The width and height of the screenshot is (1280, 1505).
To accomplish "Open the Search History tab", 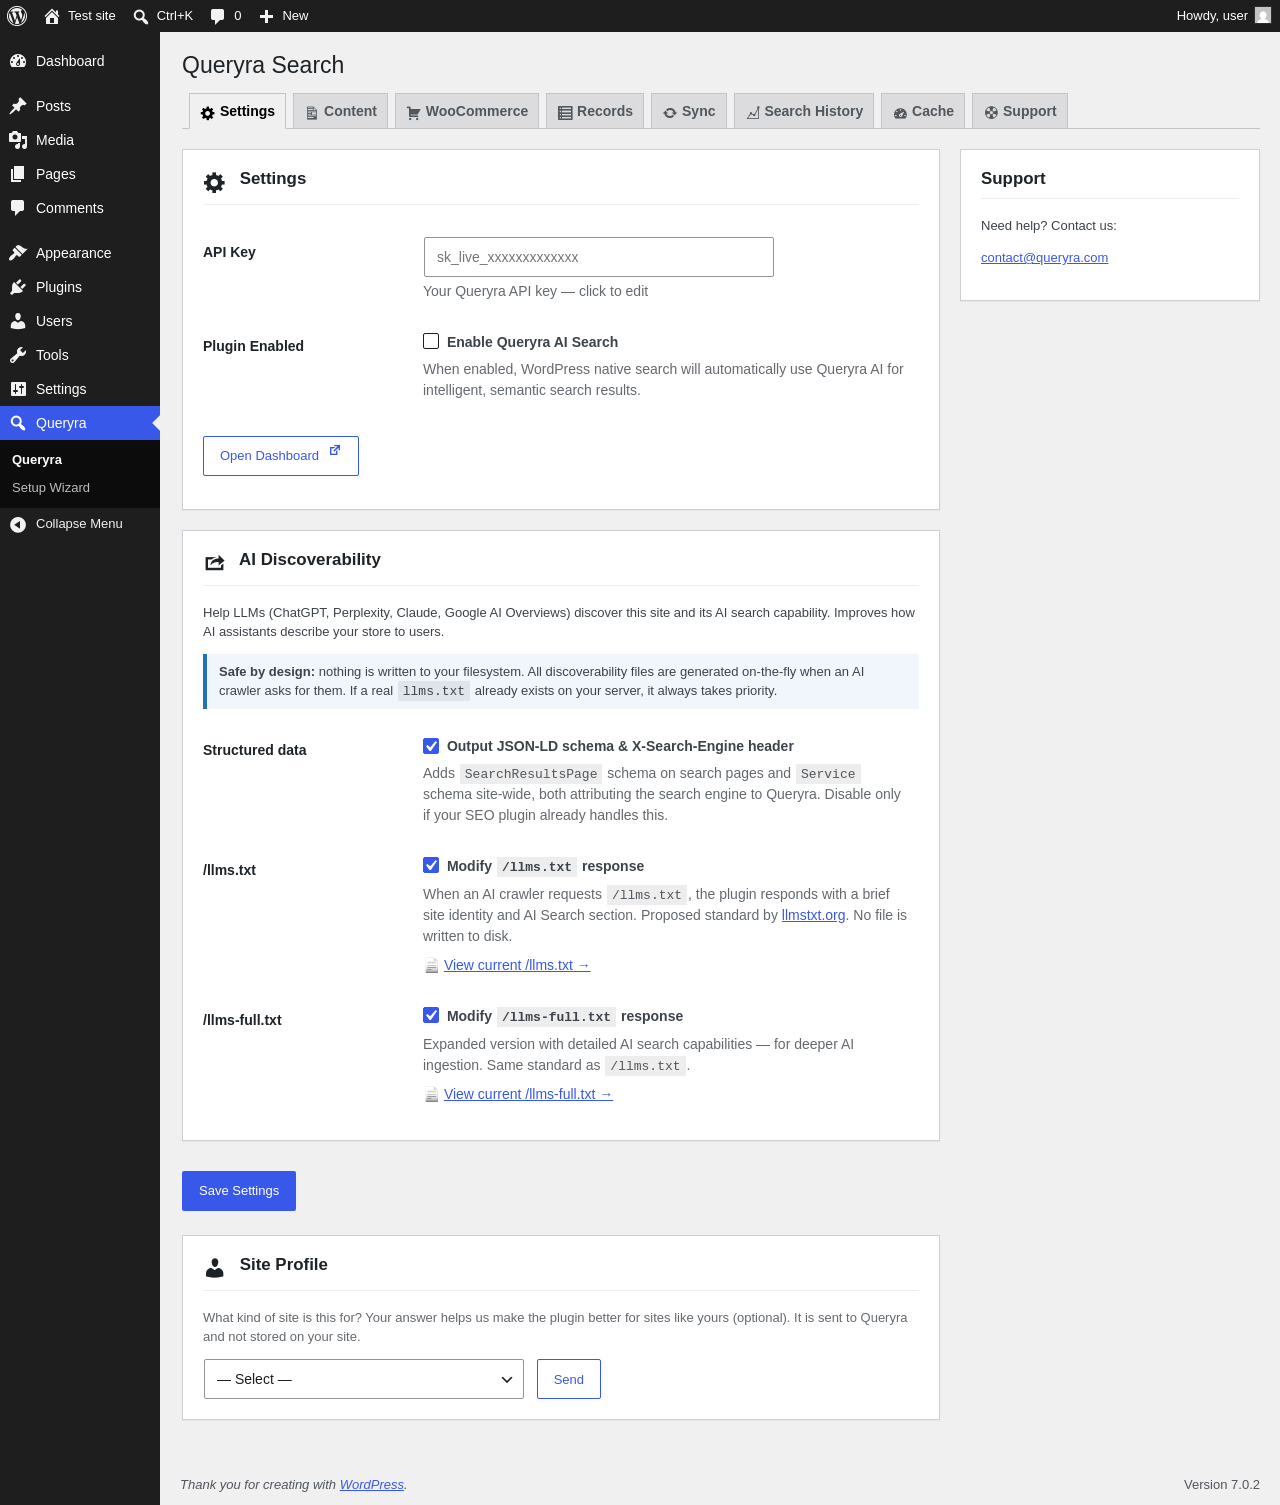I will [804, 111].
